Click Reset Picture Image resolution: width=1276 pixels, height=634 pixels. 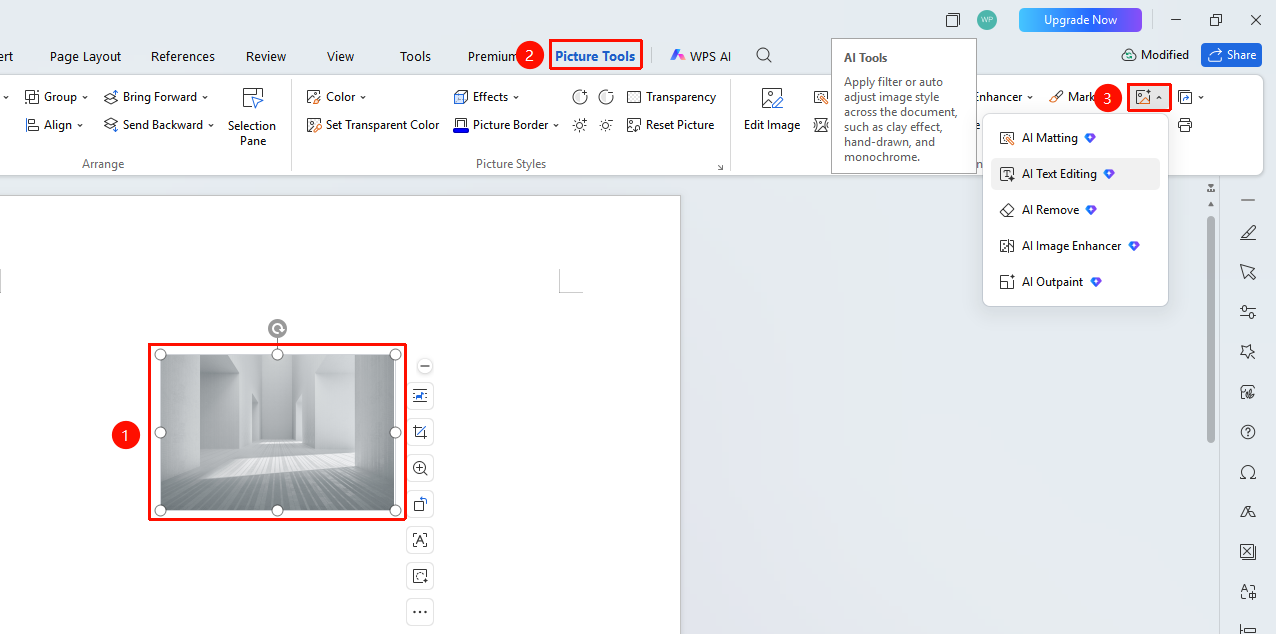point(670,125)
